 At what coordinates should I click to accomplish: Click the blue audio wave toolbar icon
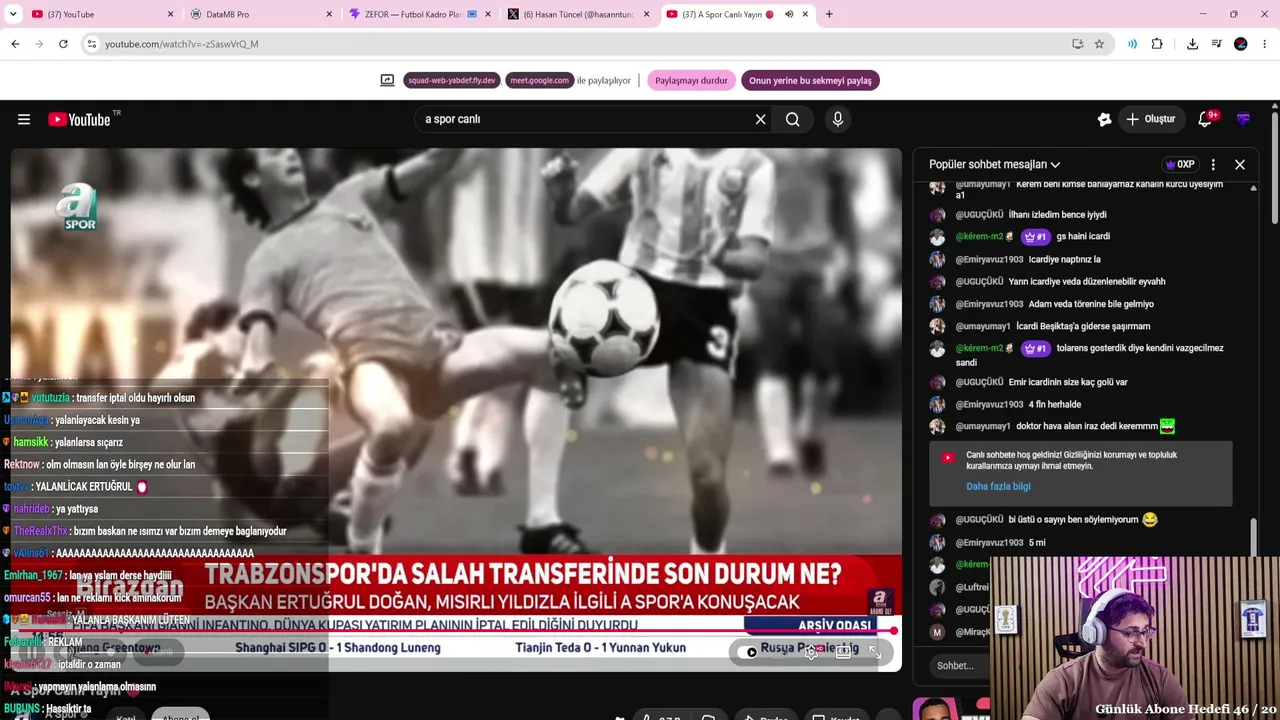pyautogui.click(x=1132, y=44)
